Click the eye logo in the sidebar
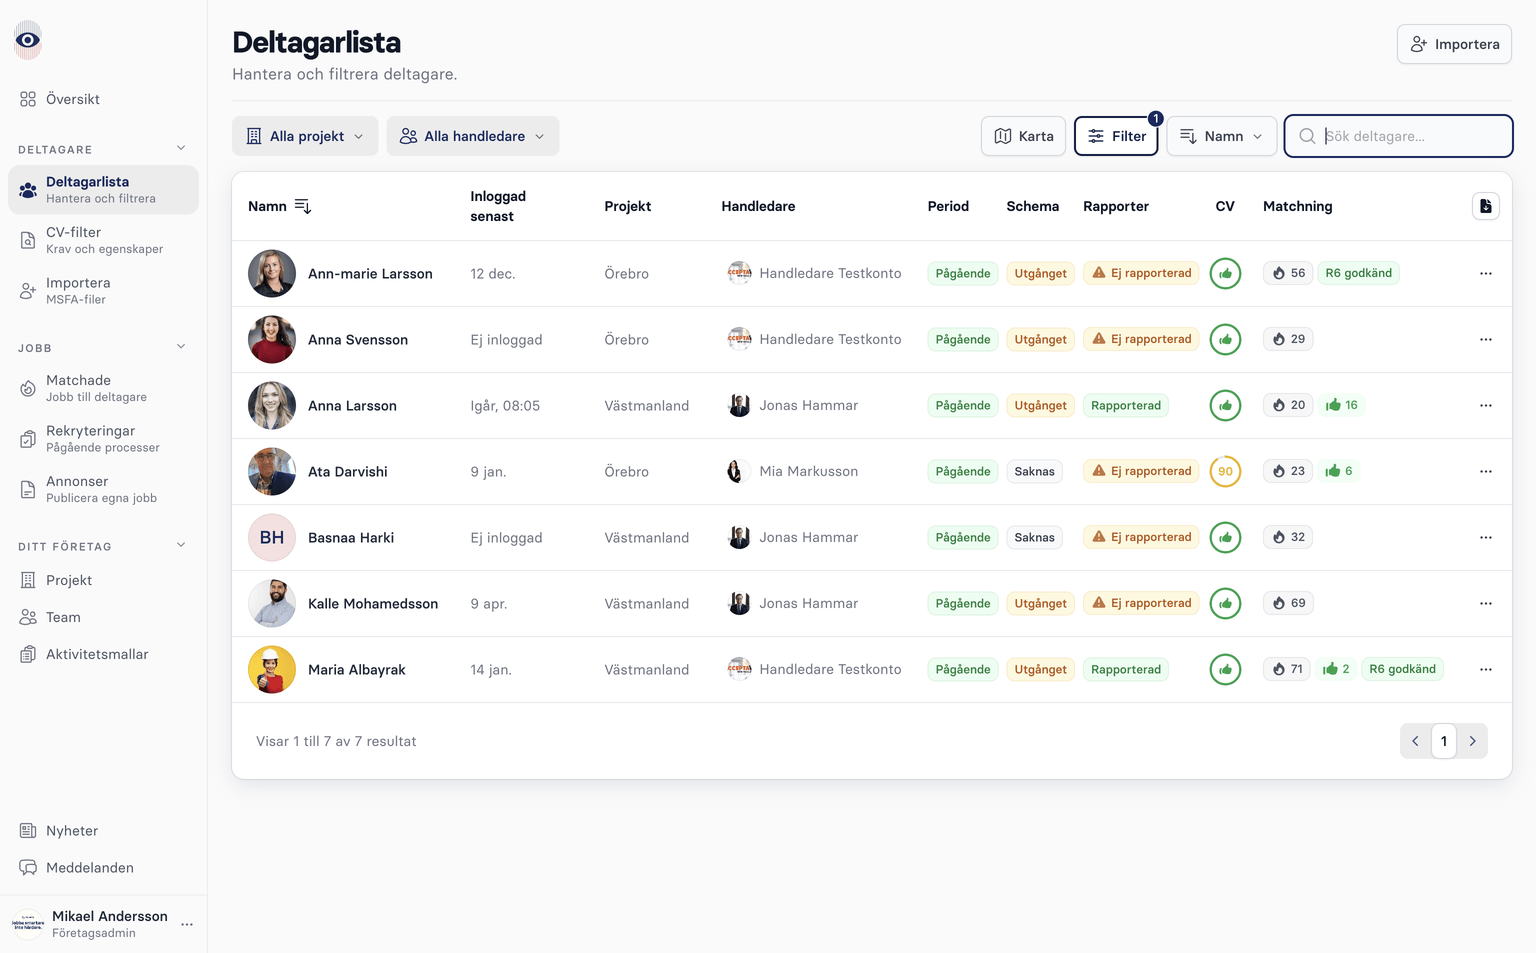This screenshot has height=953, width=1536. tap(28, 40)
